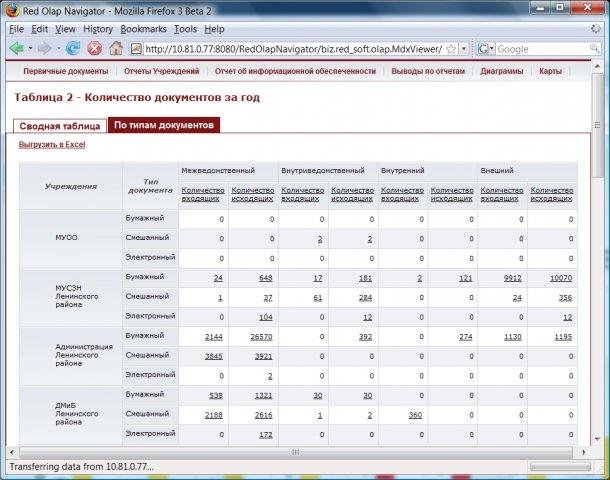Viewport: 610px width, 480px height.
Task: Click the scroll up arrow
Action: pos(598,67)
